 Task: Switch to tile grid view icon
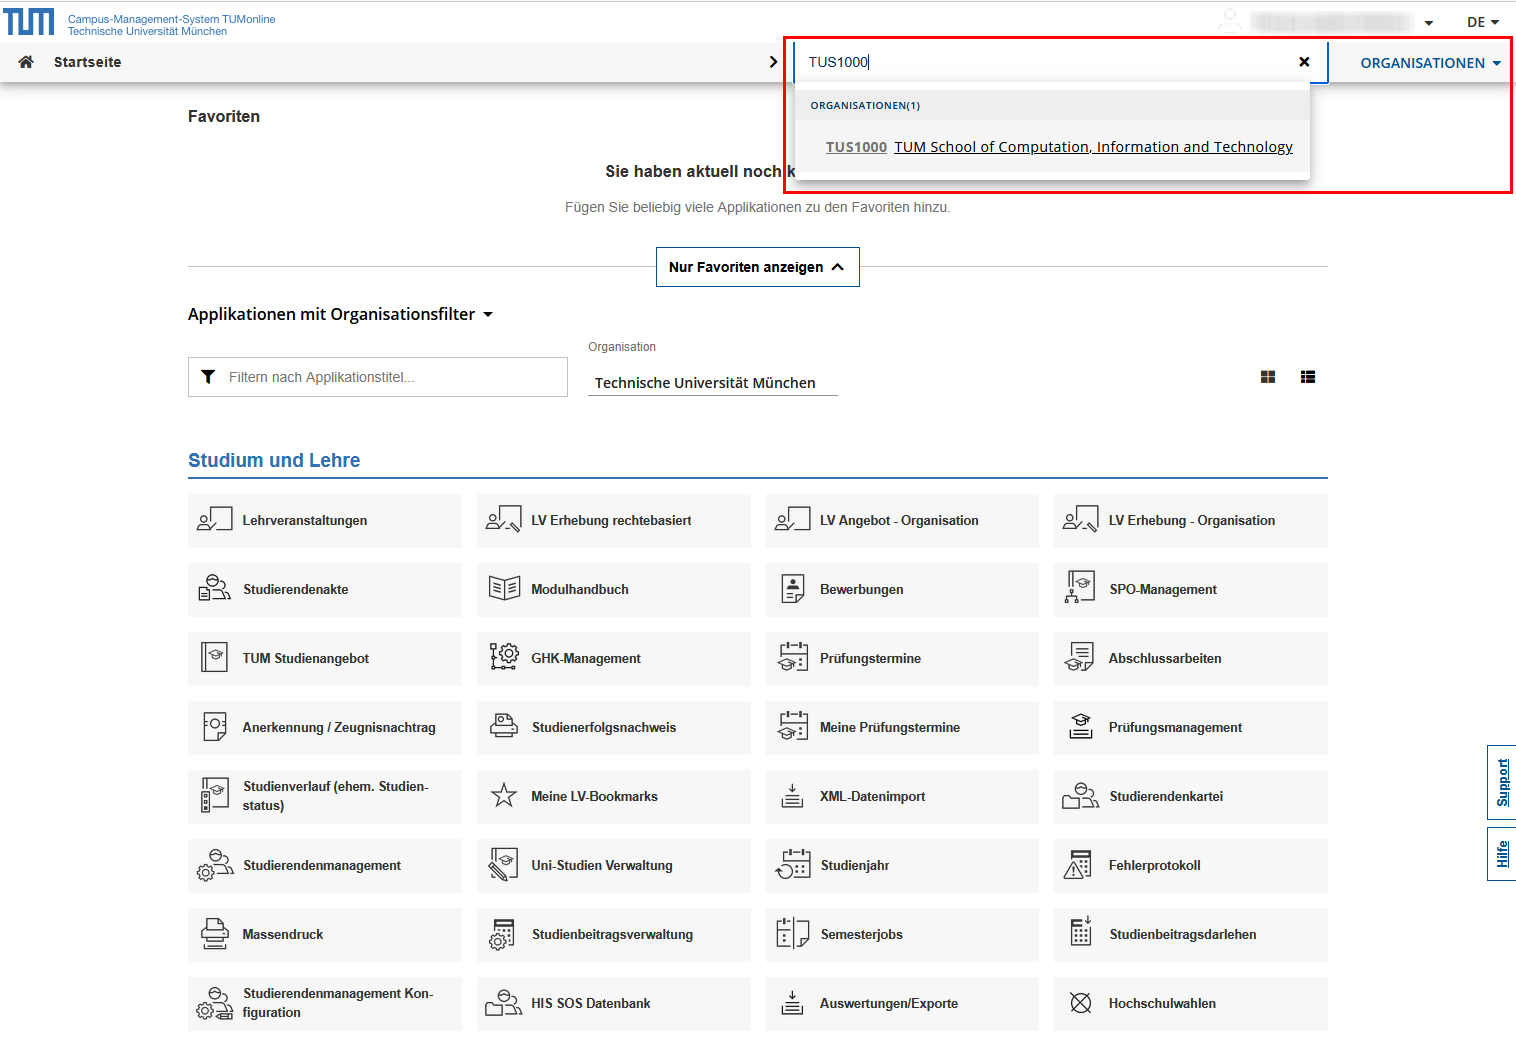(x=1268, y=377)
